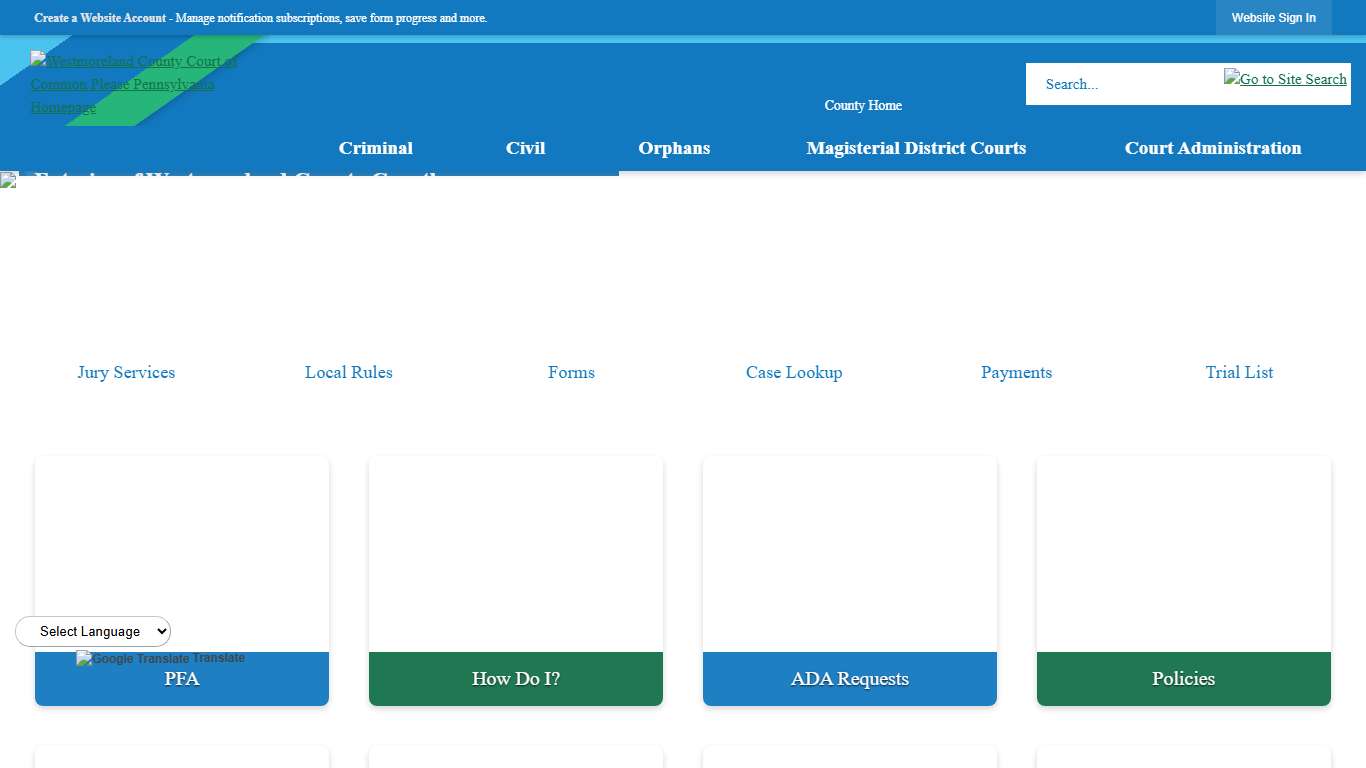1366x768 pixels.
Task: Open the Criminal navigation menu
Action: tap(376, 148)
